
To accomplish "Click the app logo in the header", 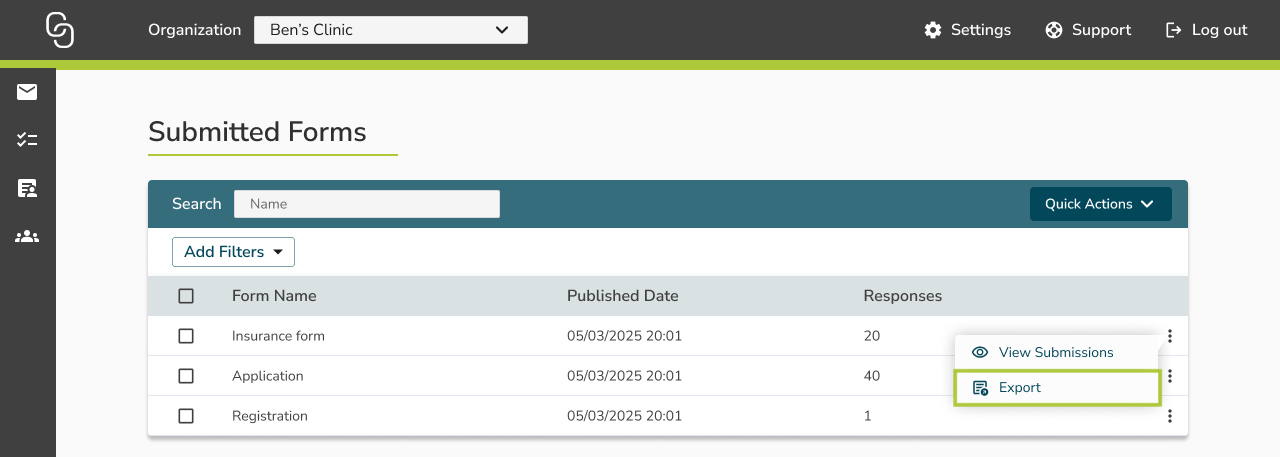I will click(x=60, y=30).
